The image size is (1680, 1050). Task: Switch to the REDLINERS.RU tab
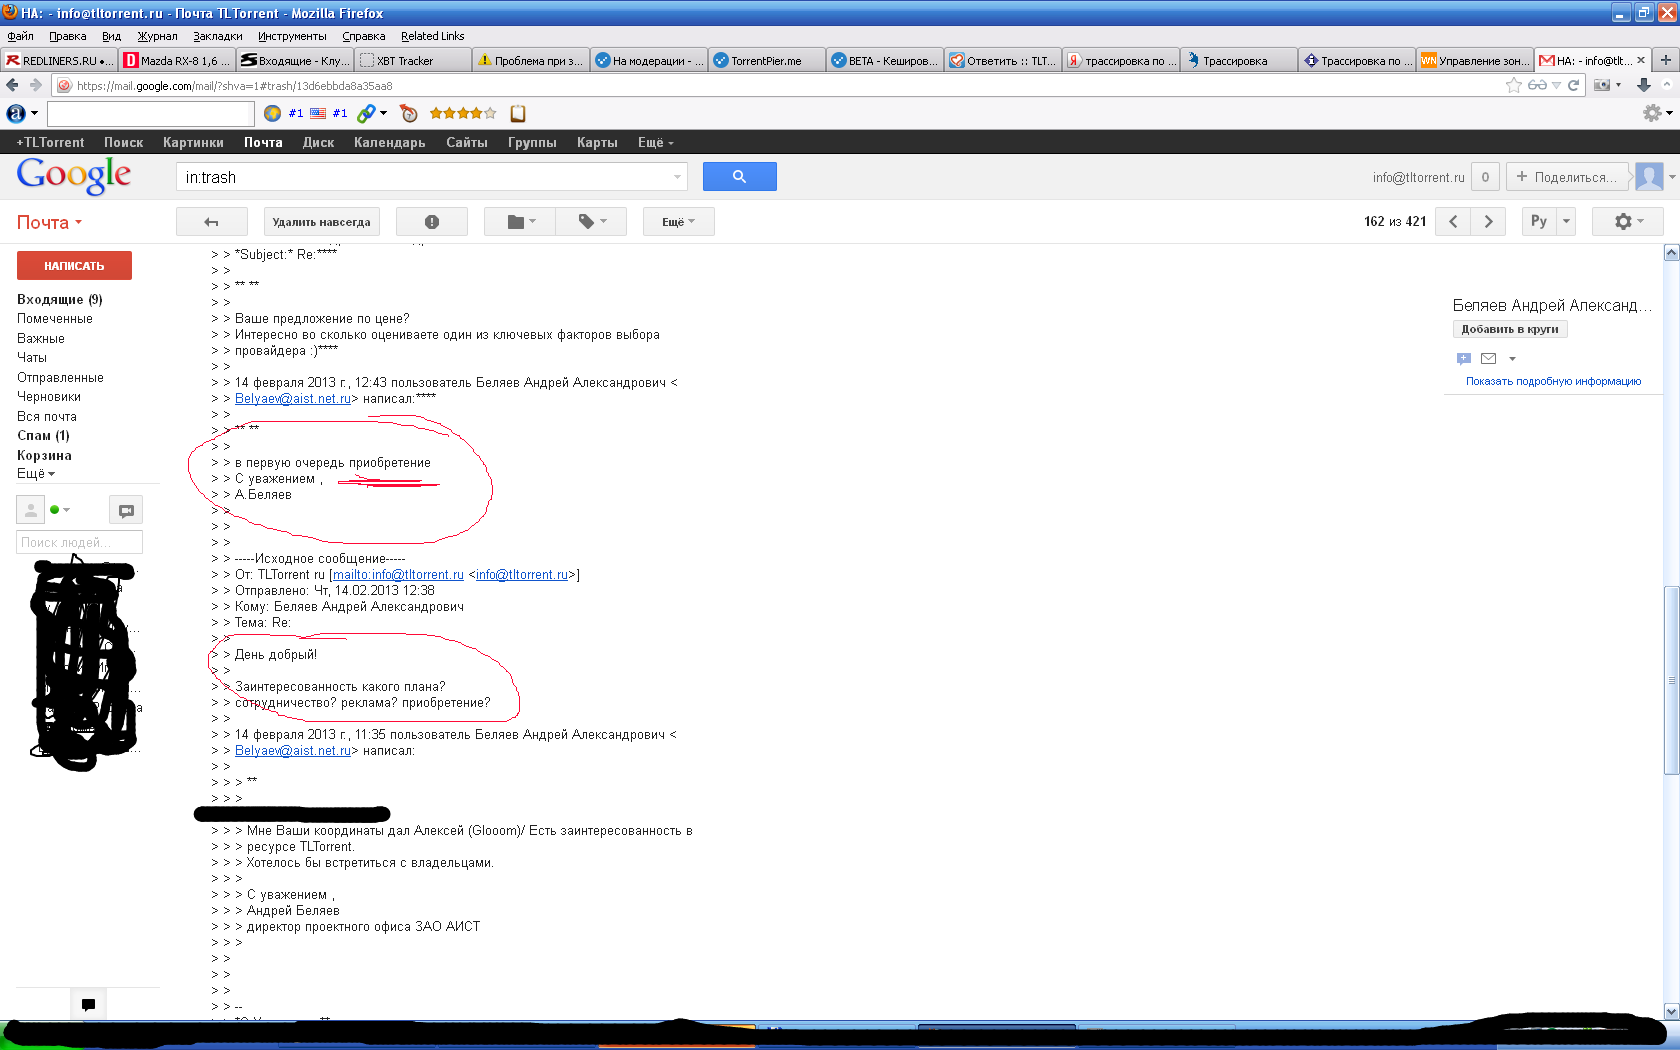pos(59,60)
